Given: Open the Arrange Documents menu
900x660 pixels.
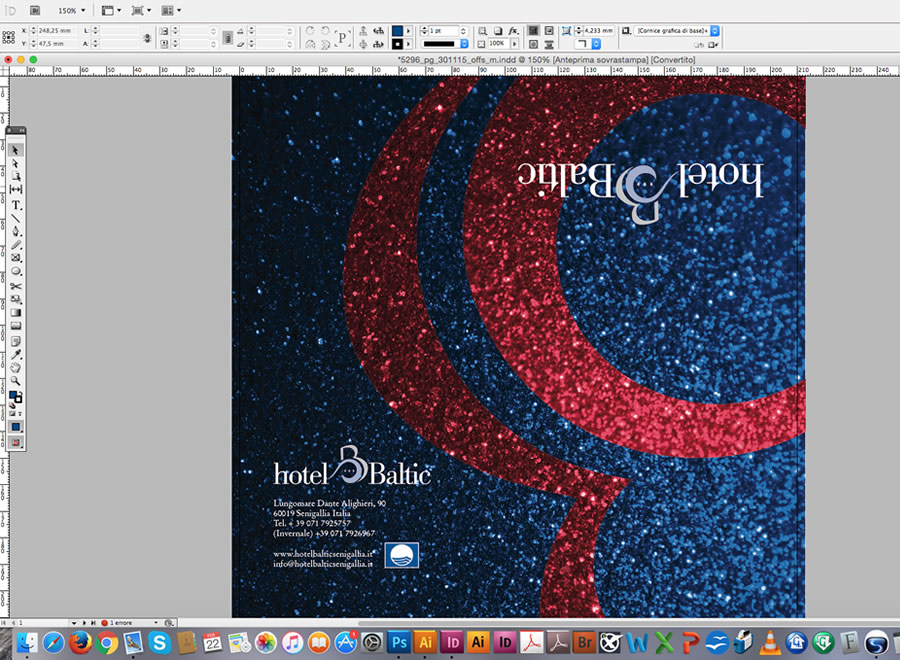Looking at the screenshot, I should point(170,10).
